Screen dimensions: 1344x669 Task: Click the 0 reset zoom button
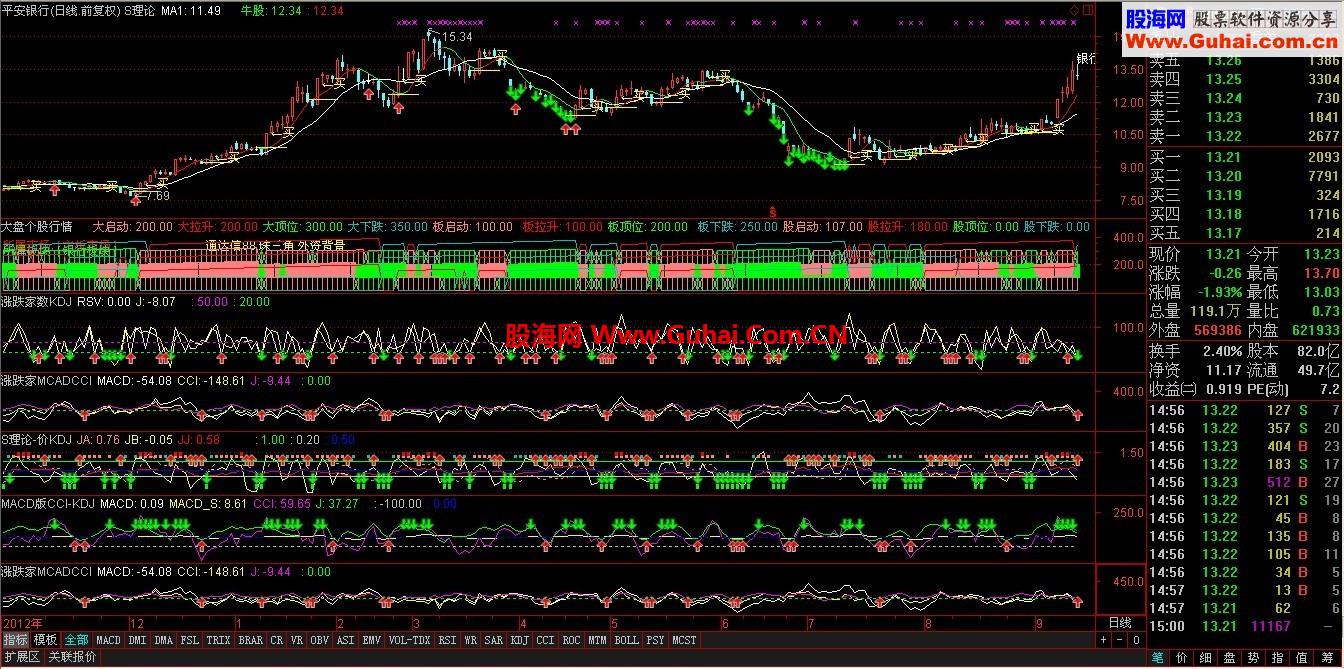click(1137, 640)
